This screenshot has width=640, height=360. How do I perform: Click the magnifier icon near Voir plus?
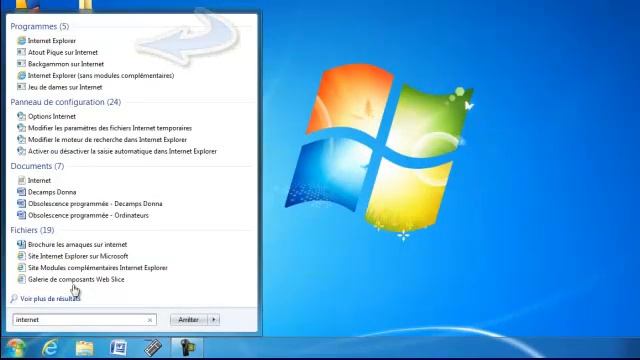14,298
